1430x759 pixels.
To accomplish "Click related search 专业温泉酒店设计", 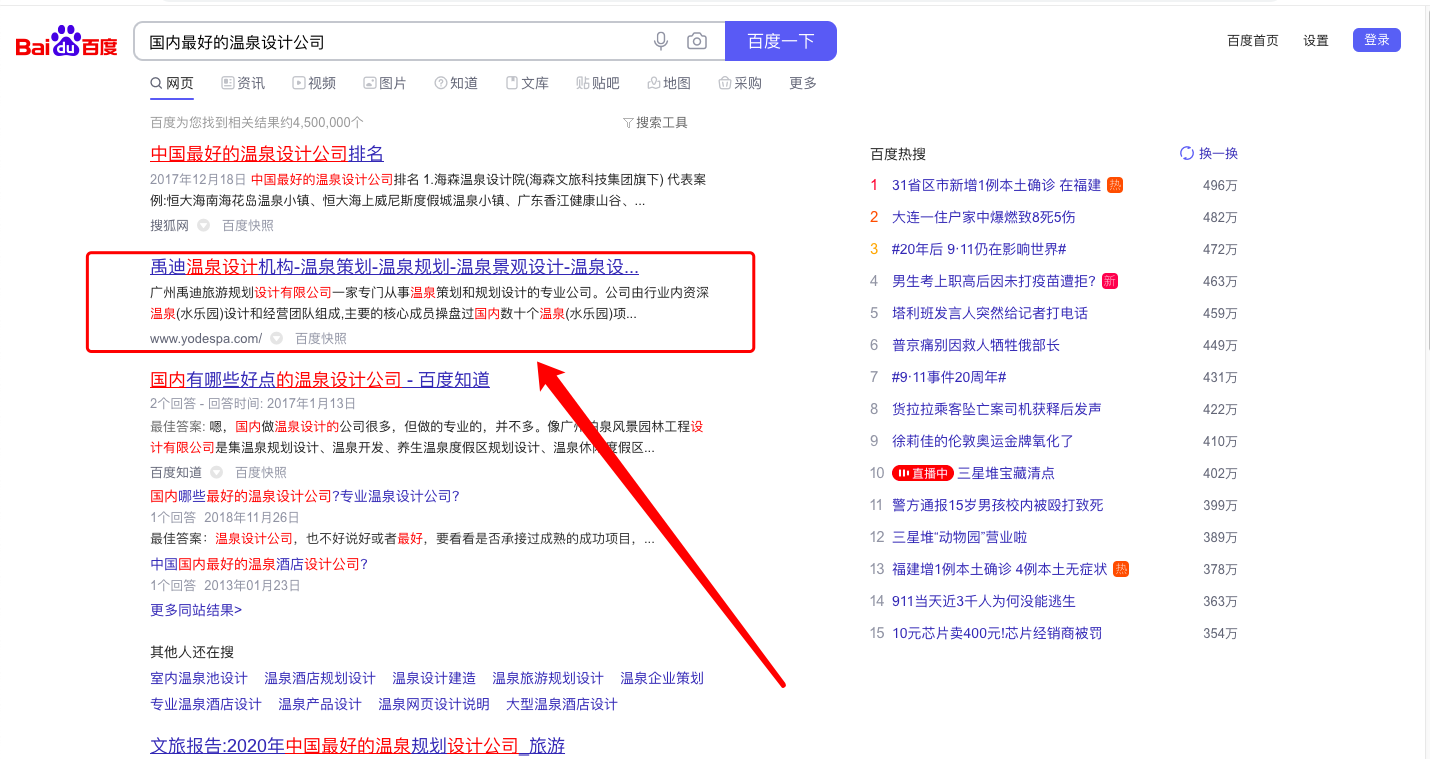I will click(206, 704).
